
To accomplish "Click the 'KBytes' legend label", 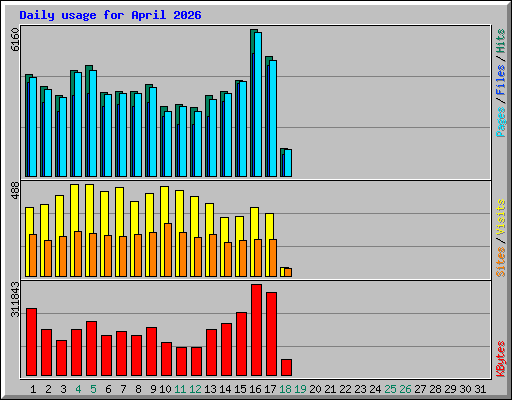I will click(501, 359).
